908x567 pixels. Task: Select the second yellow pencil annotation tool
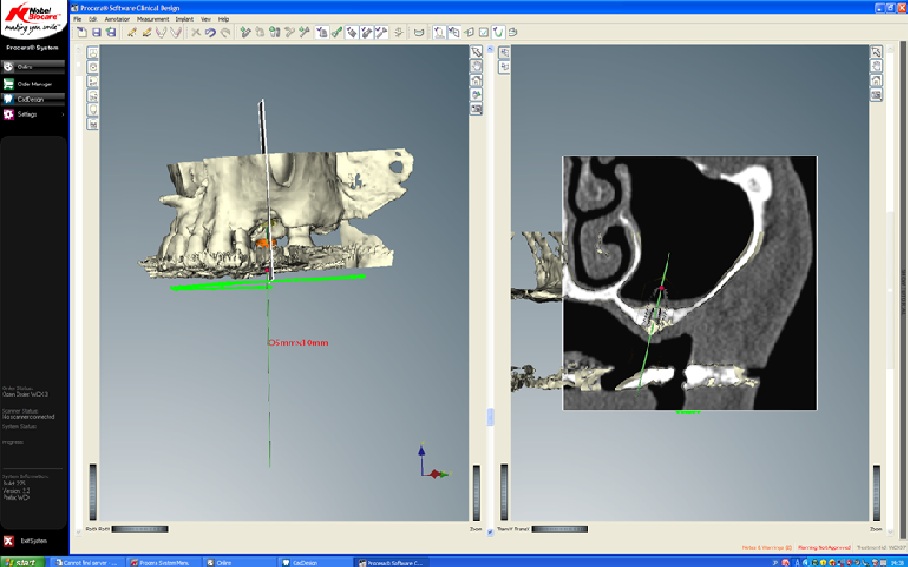tap(147, 32)
